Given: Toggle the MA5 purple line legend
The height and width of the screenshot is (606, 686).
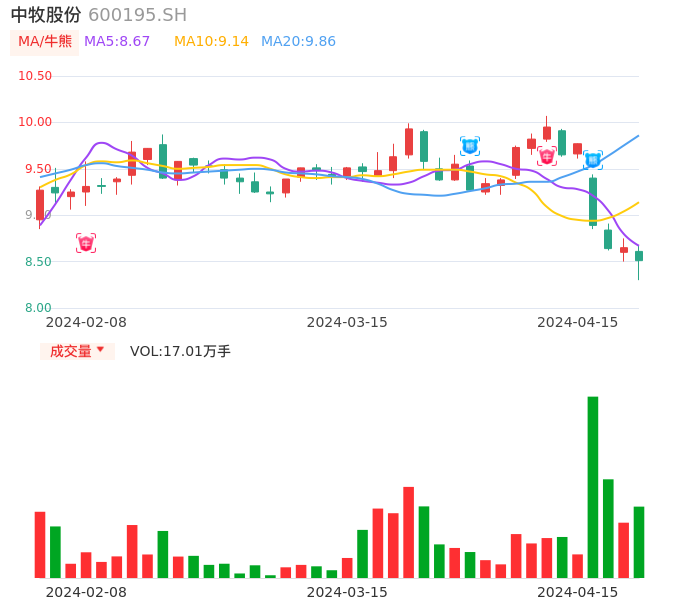Looking at the screenshot, I should (117, 42).
